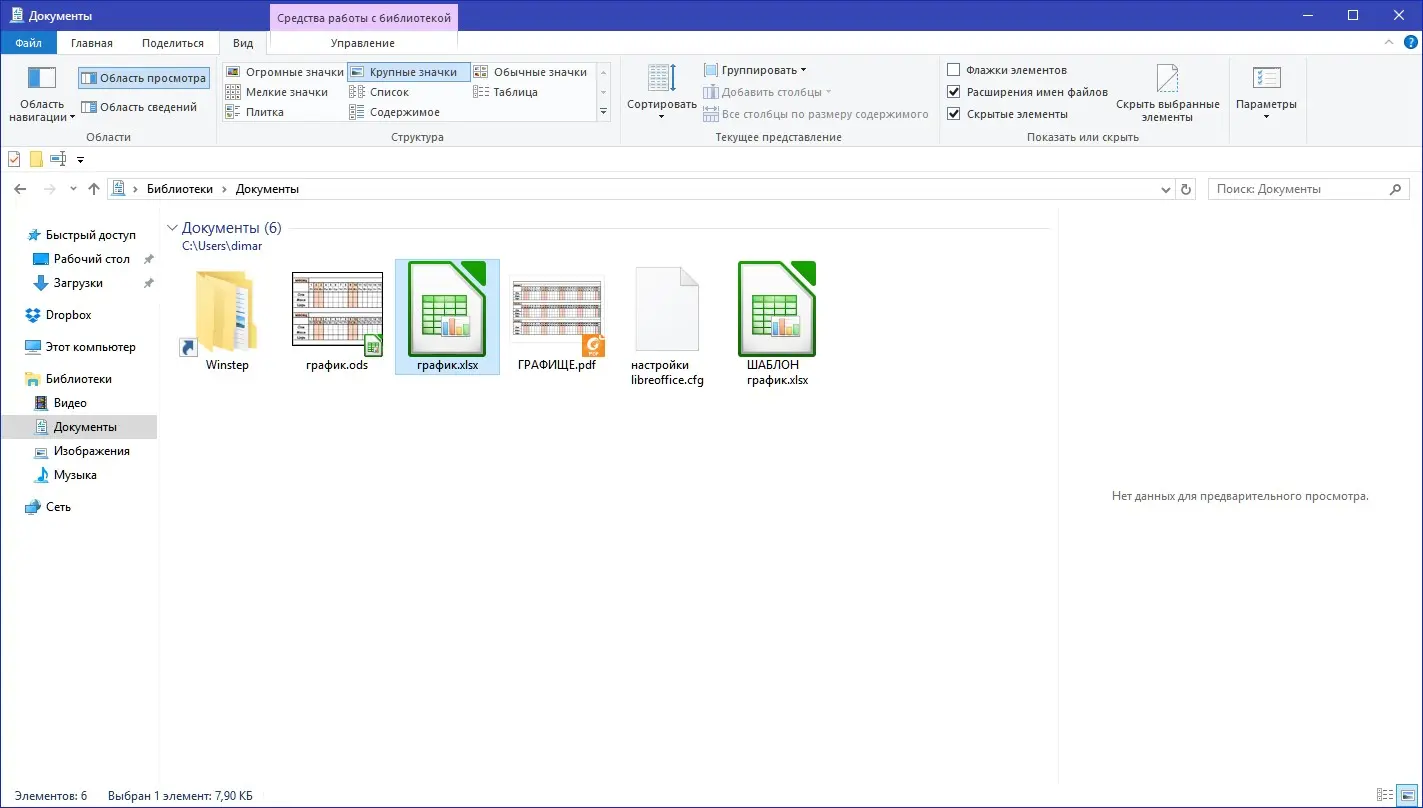Open the Файл tab
Screen dimensions: 1423x808
tap(29, 43)
